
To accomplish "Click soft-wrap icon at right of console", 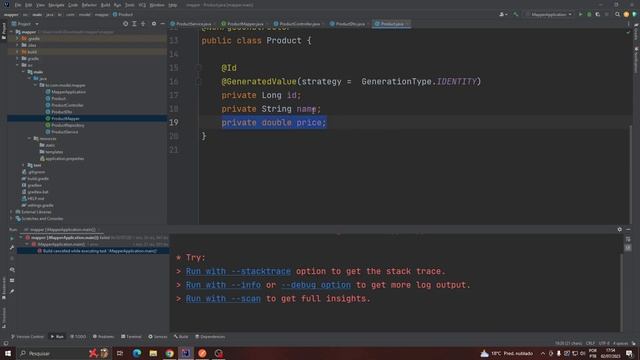I will point(628,240).
